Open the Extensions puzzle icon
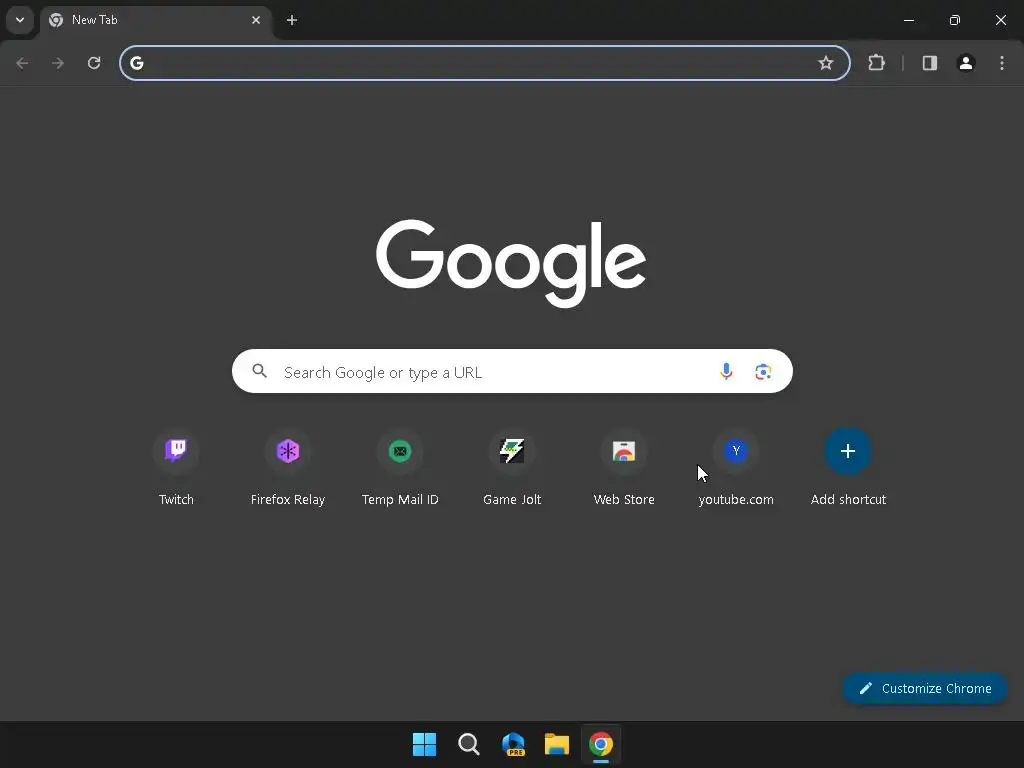Screen dimensions: 1024x768 click(x=876, y=63)
